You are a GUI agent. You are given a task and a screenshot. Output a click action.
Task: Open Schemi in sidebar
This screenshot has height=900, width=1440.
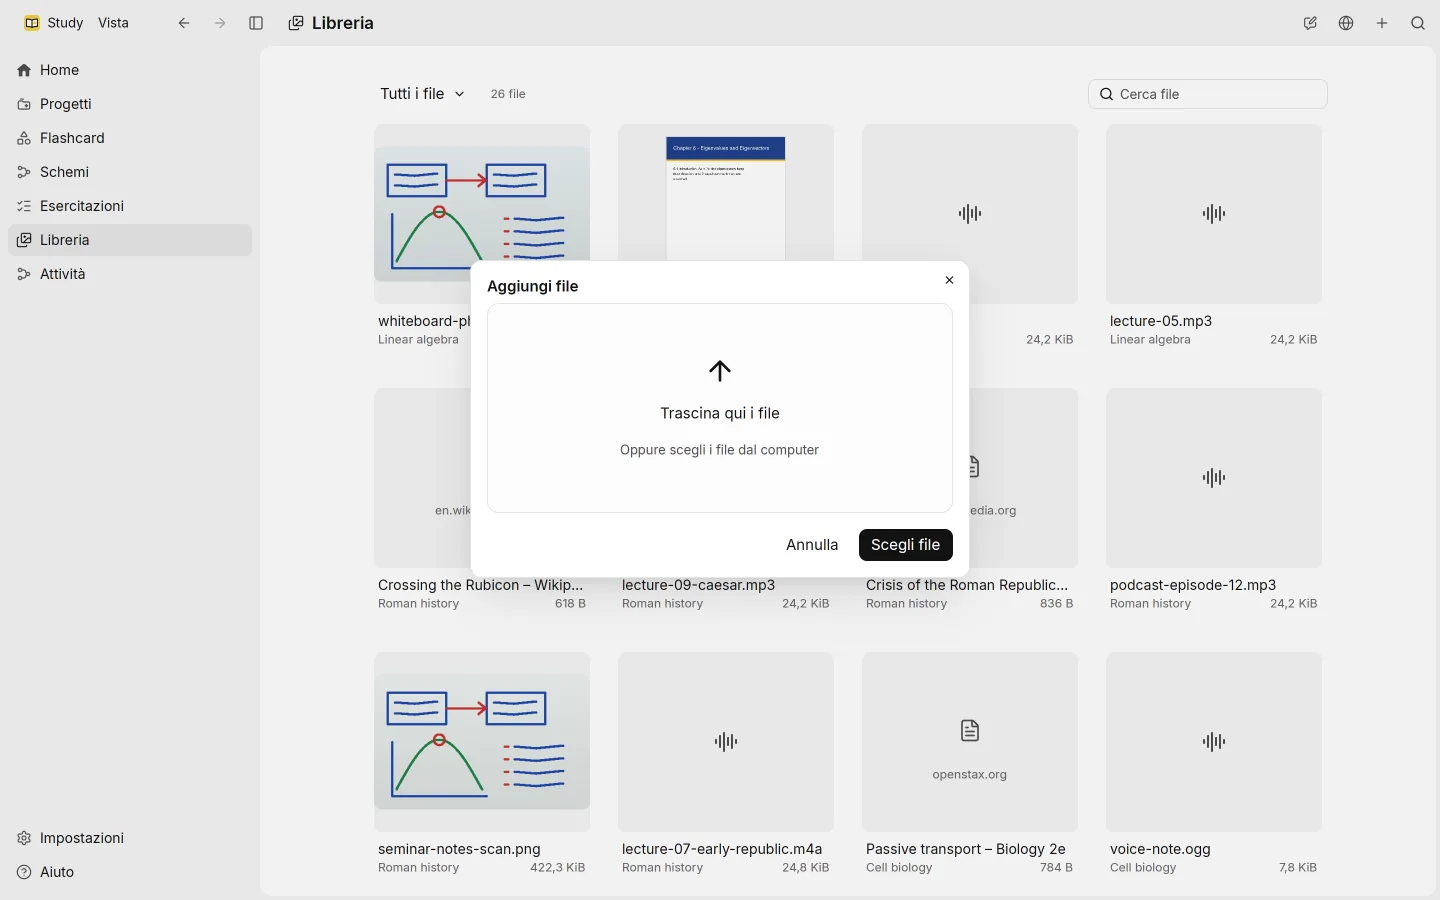(130, 172)
